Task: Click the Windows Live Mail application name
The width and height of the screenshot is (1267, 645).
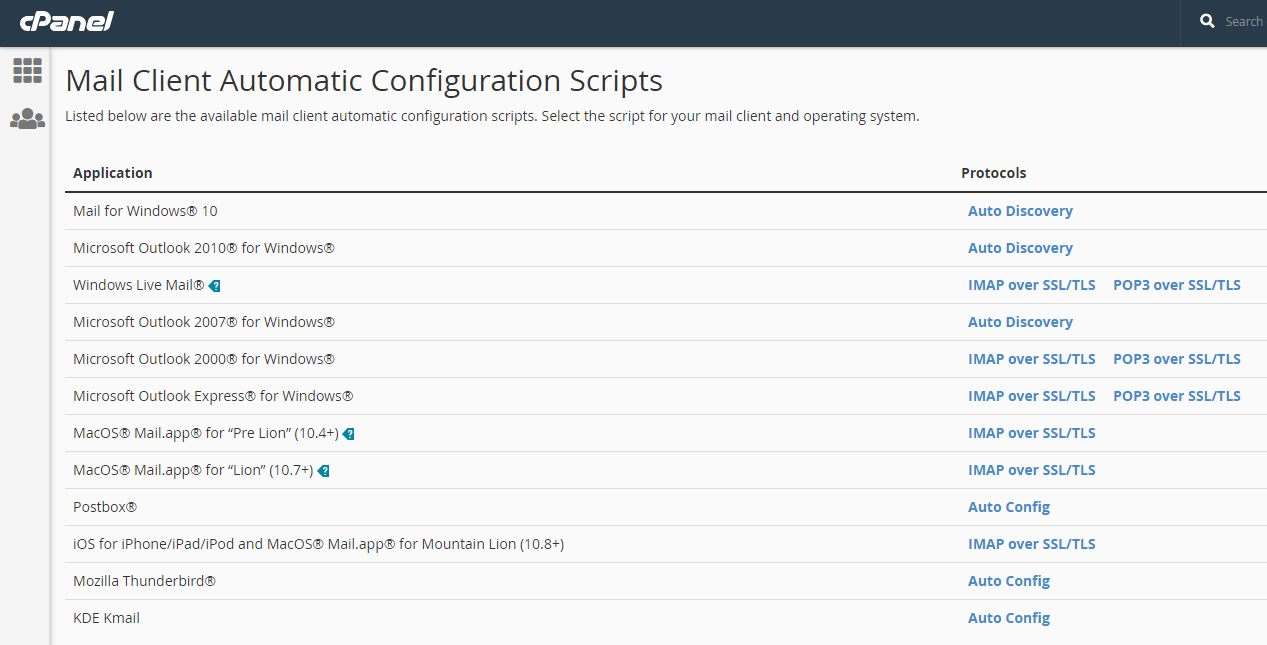Action: (x=139, y=285)
